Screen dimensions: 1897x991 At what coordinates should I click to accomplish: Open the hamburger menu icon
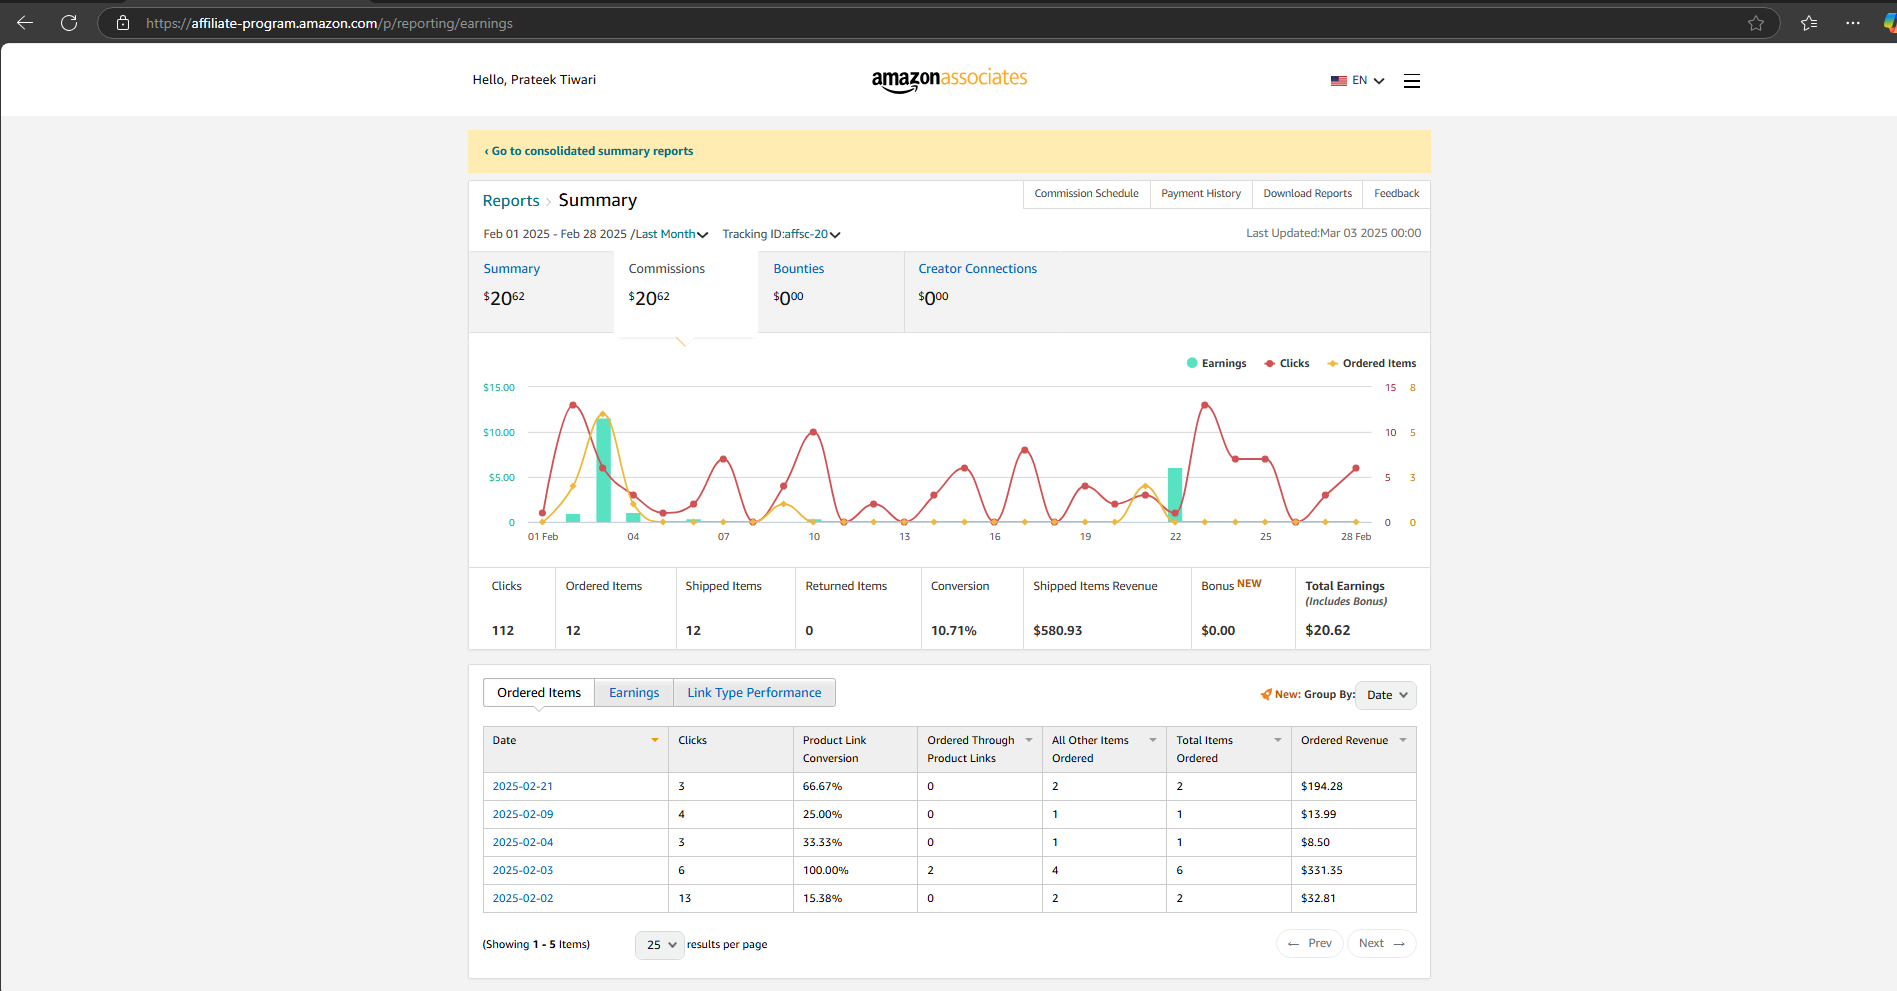pos(1412,81)
